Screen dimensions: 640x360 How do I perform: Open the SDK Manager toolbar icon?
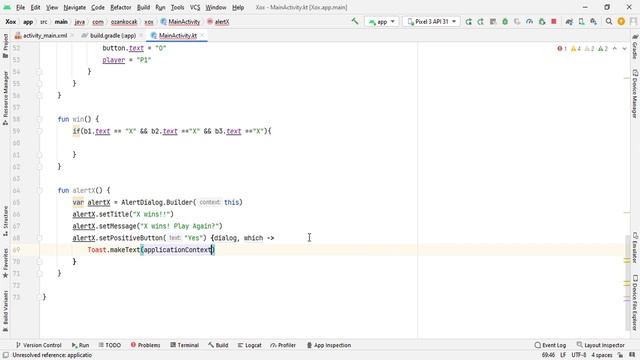tap(593, 22)
